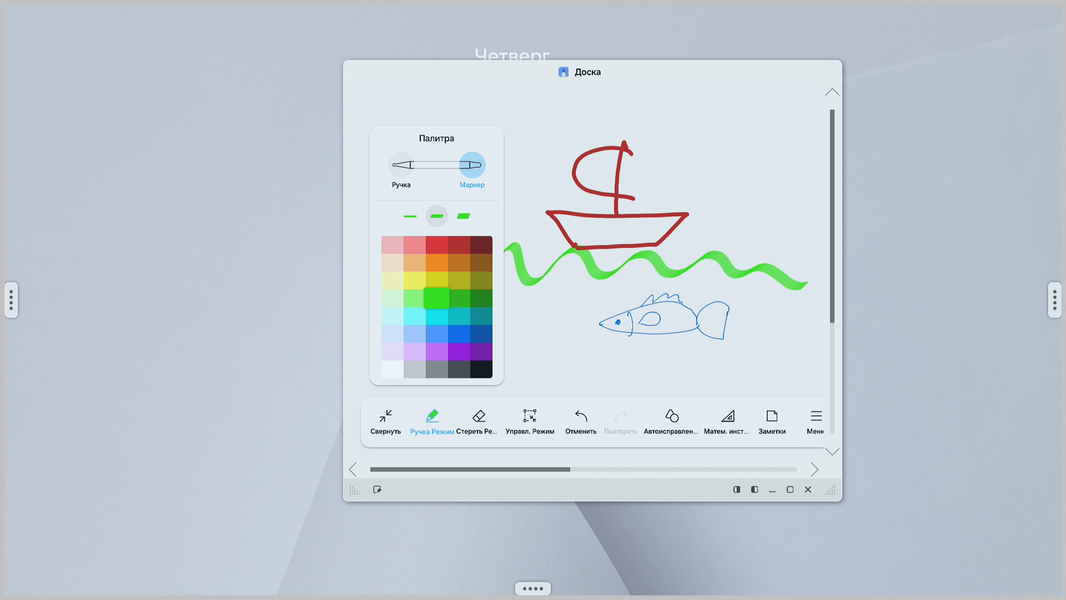Select the medium stroke width
Viewport: 1066px width, 600px height.
point(436,216)
